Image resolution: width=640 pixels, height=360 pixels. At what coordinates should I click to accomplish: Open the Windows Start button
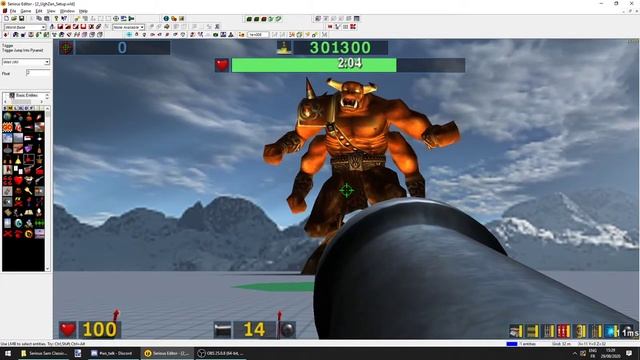click(x=8, y=353)
